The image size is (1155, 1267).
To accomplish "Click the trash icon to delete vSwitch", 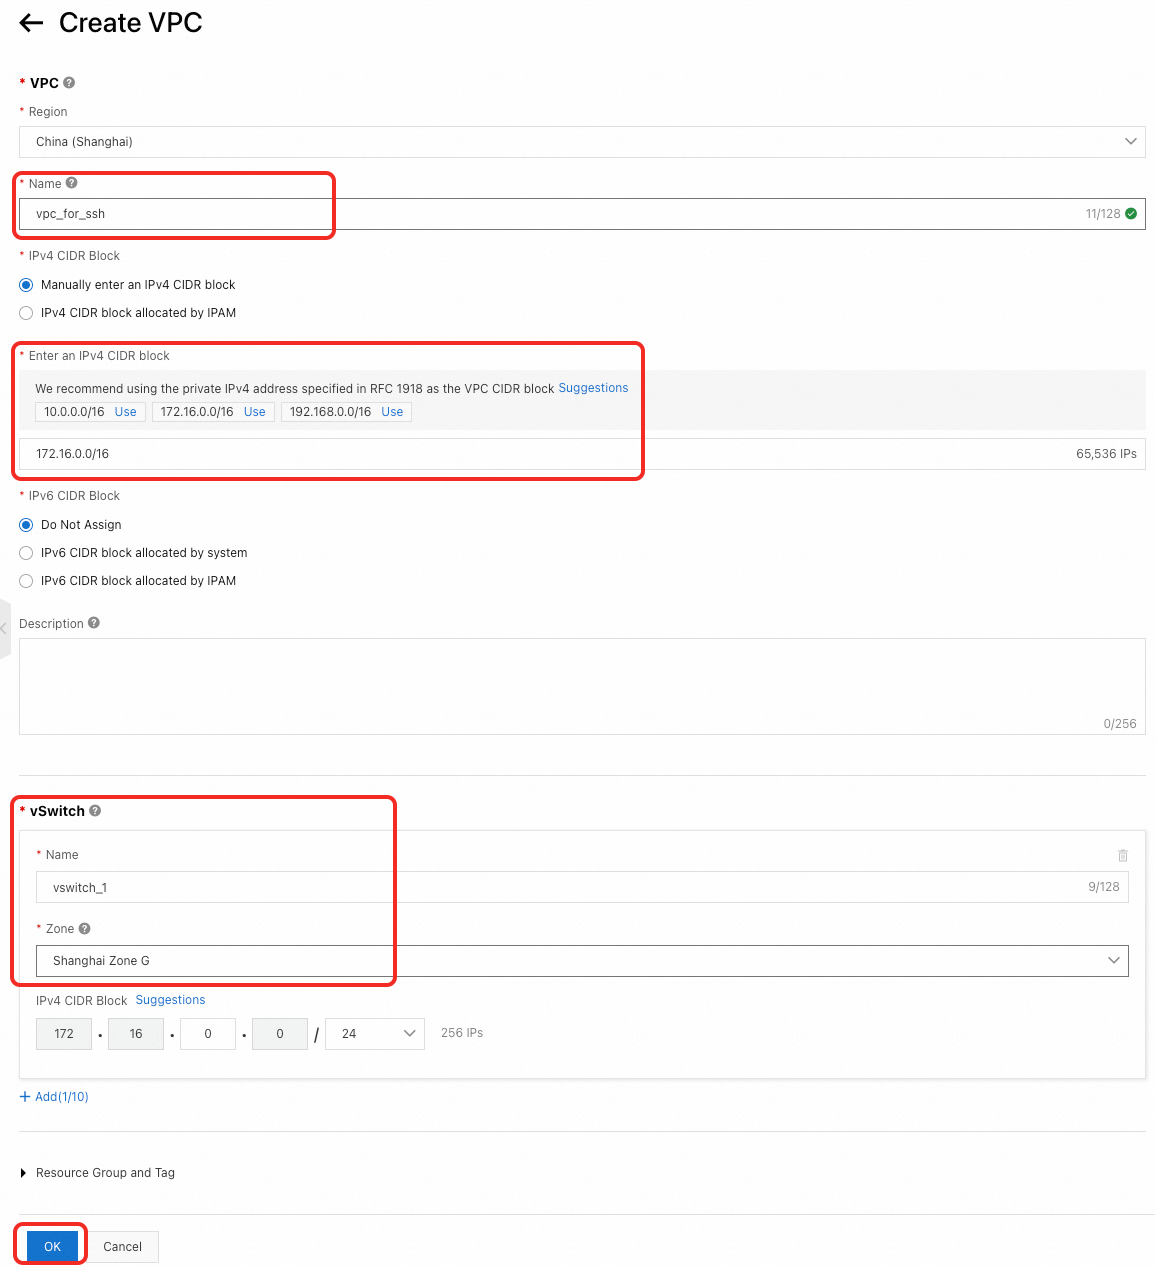I will tap(1122, 855).
